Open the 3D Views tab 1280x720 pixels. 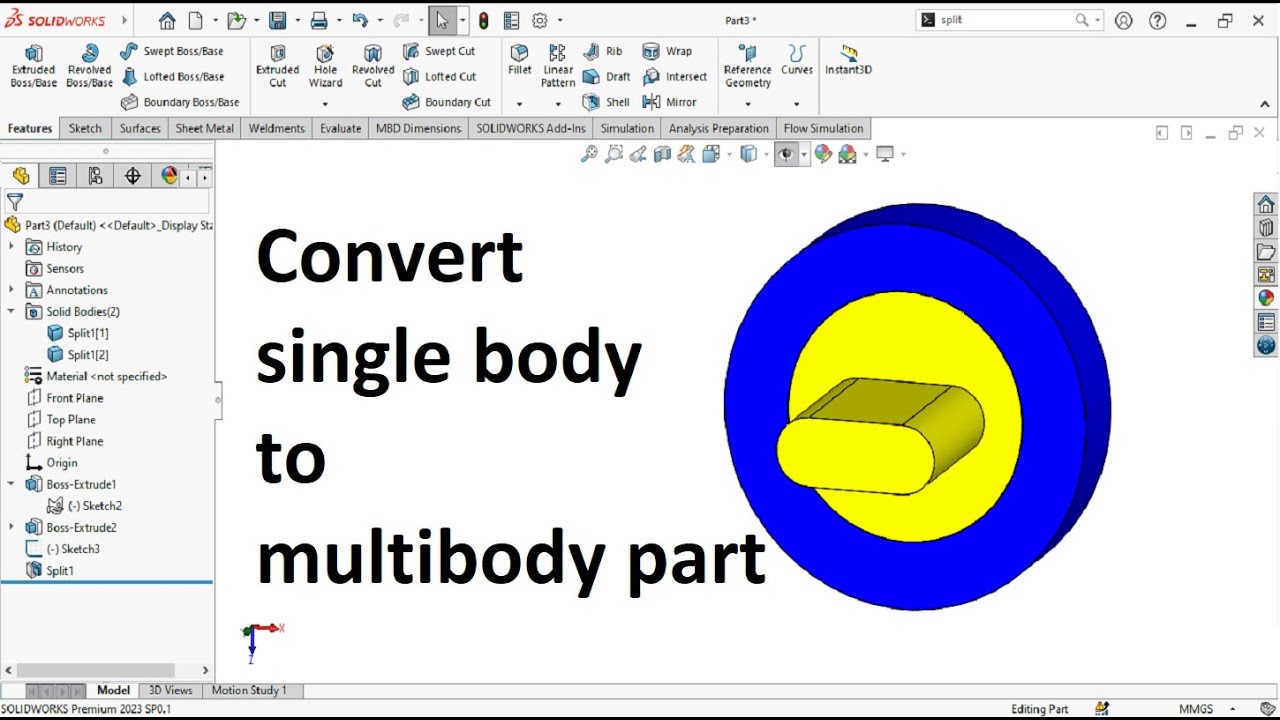tap(170, 690)
